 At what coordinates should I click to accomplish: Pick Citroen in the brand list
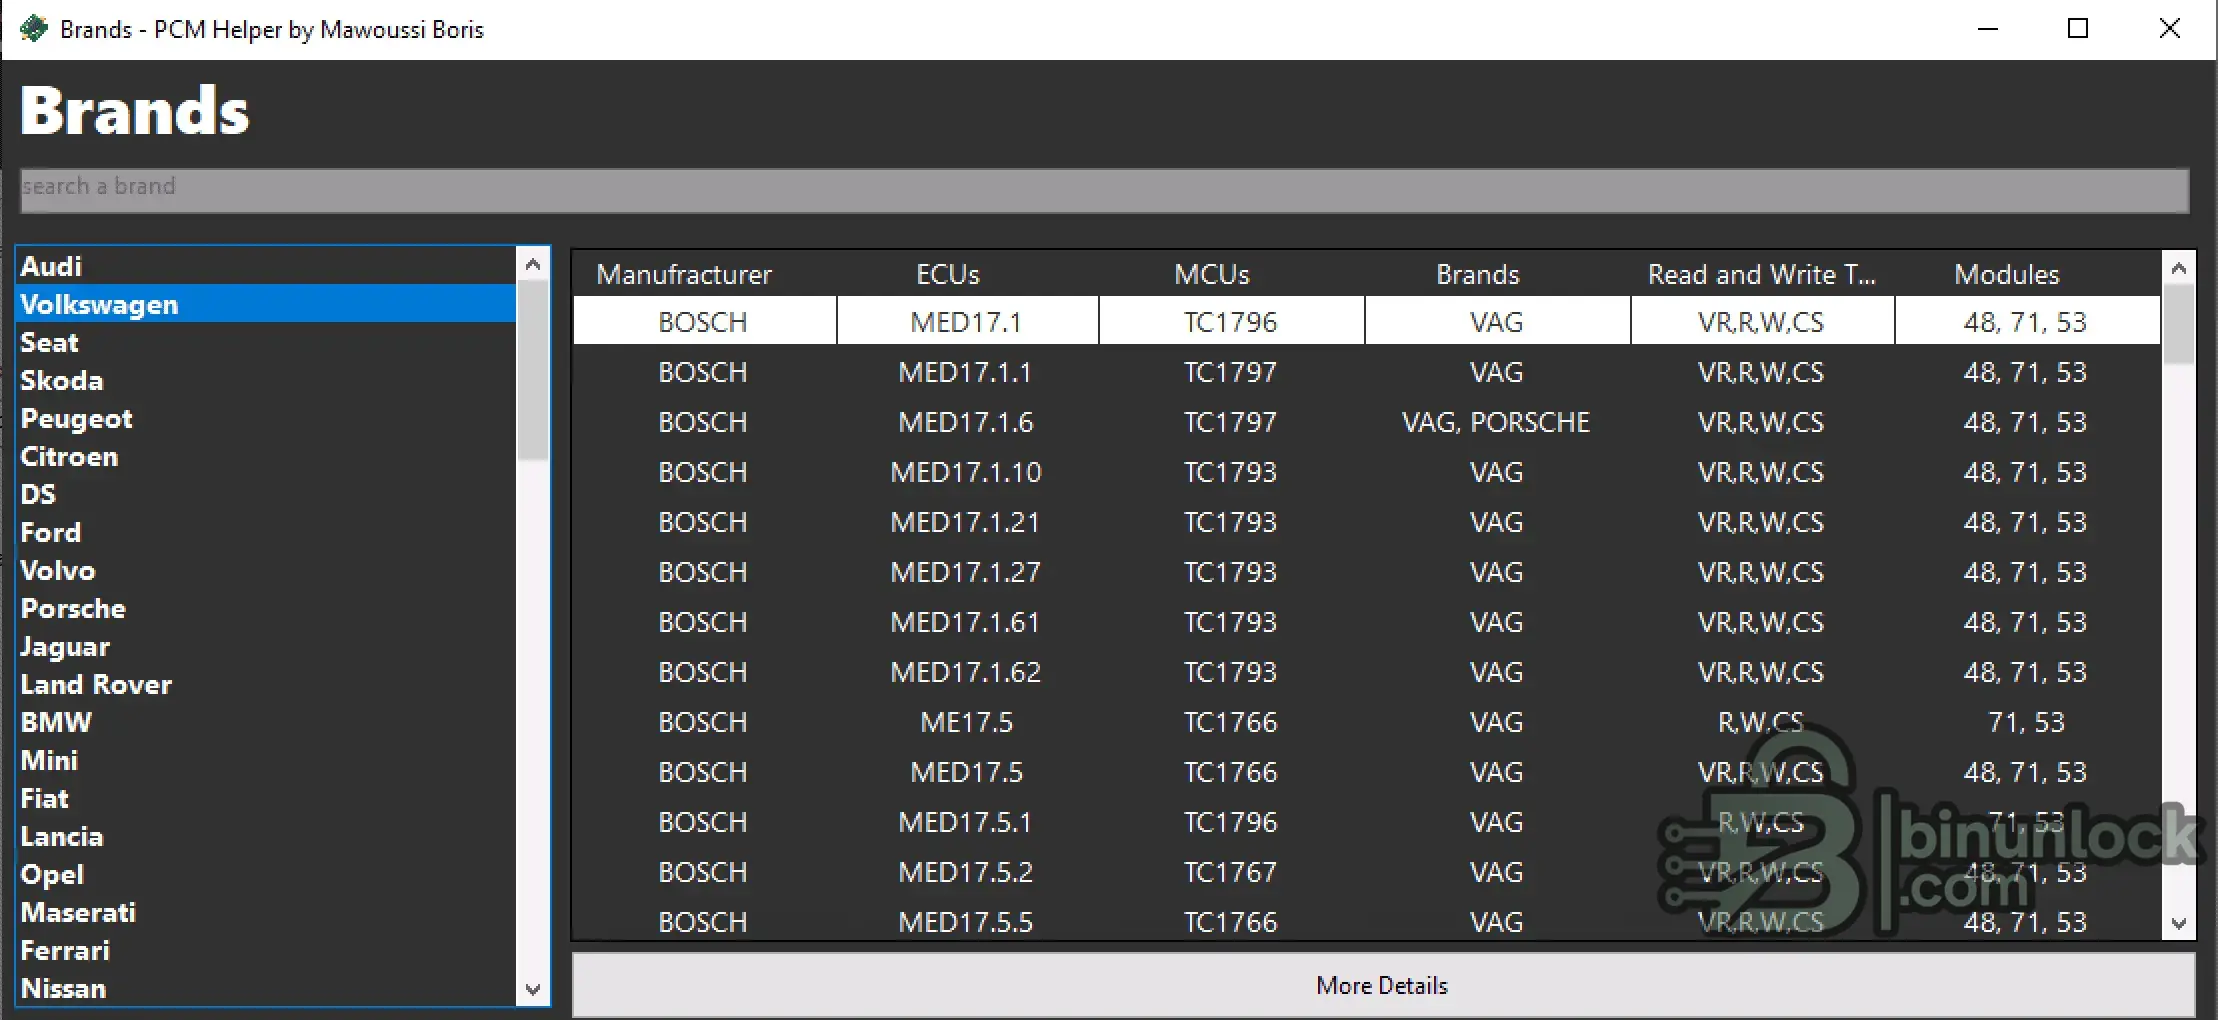266,457
